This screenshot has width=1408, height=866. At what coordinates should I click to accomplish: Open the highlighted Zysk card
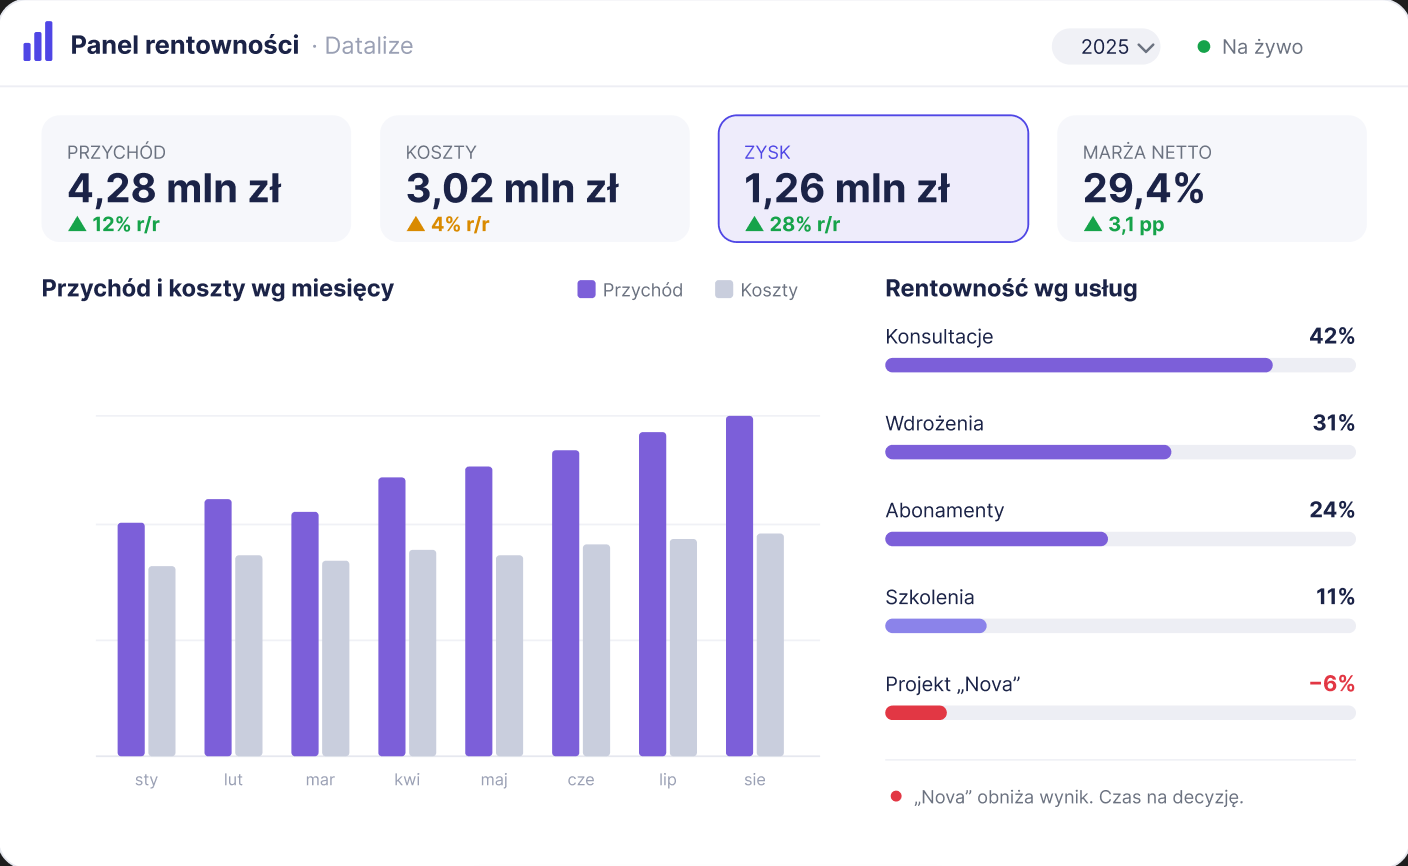873,179
